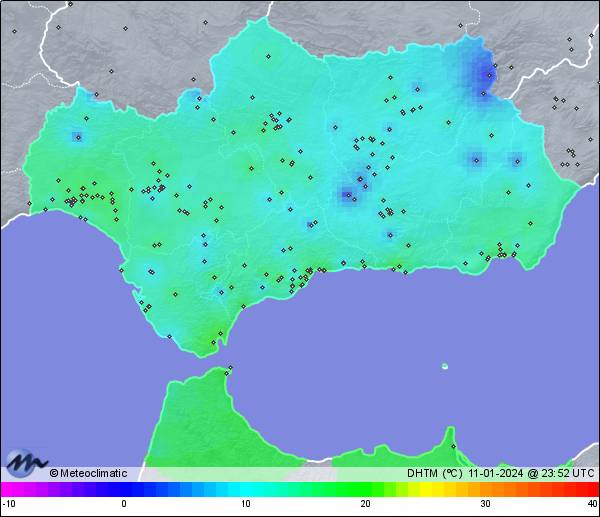This screenshot has width=600, height=517.
Task: Click the 20 scale label
Action: tap(365, 504)
